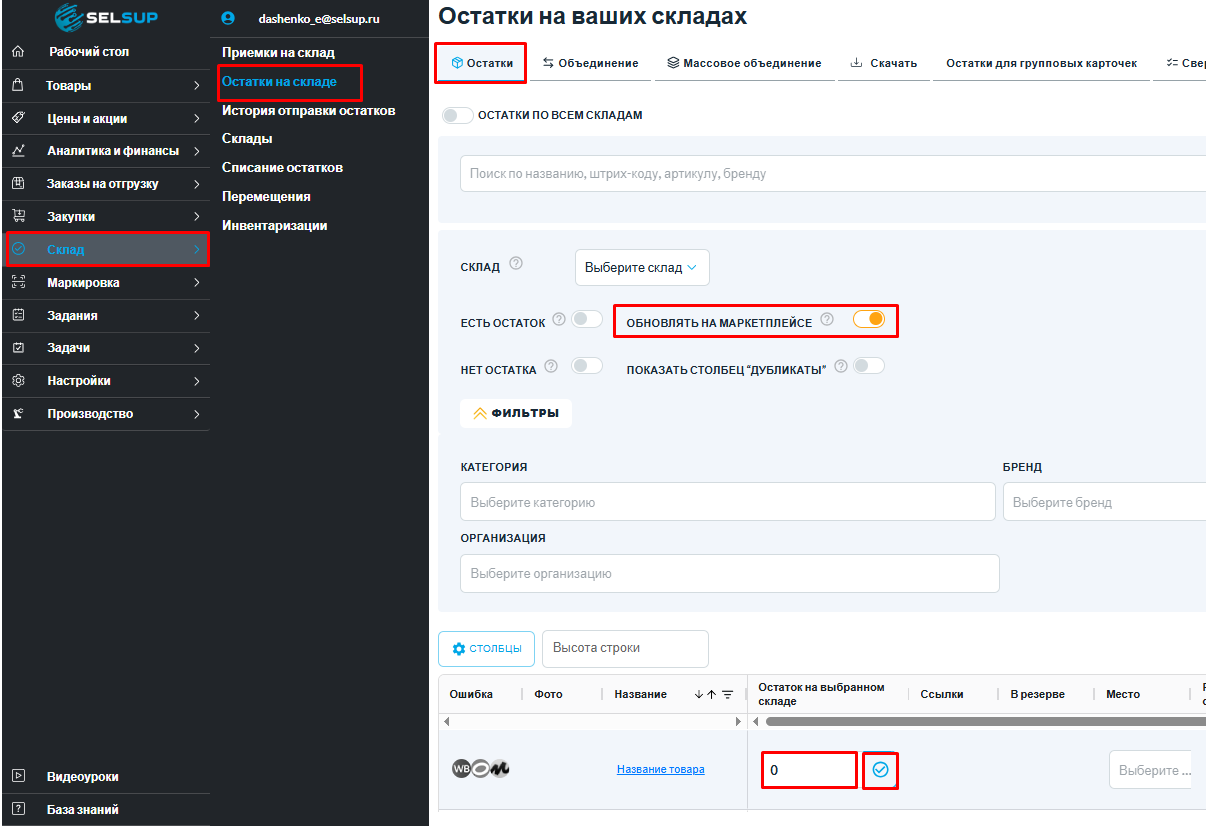Toggle Остатки по всем складам switch

point(458,115)
